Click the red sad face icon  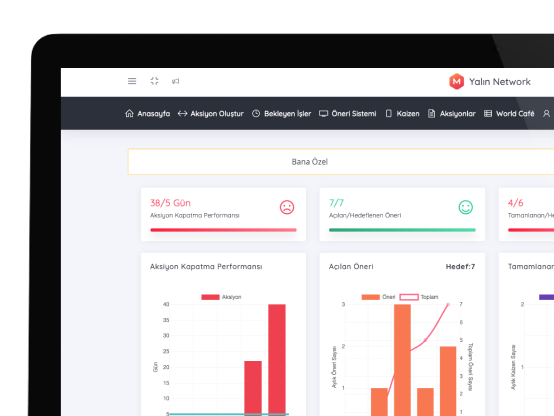[287, 207]
